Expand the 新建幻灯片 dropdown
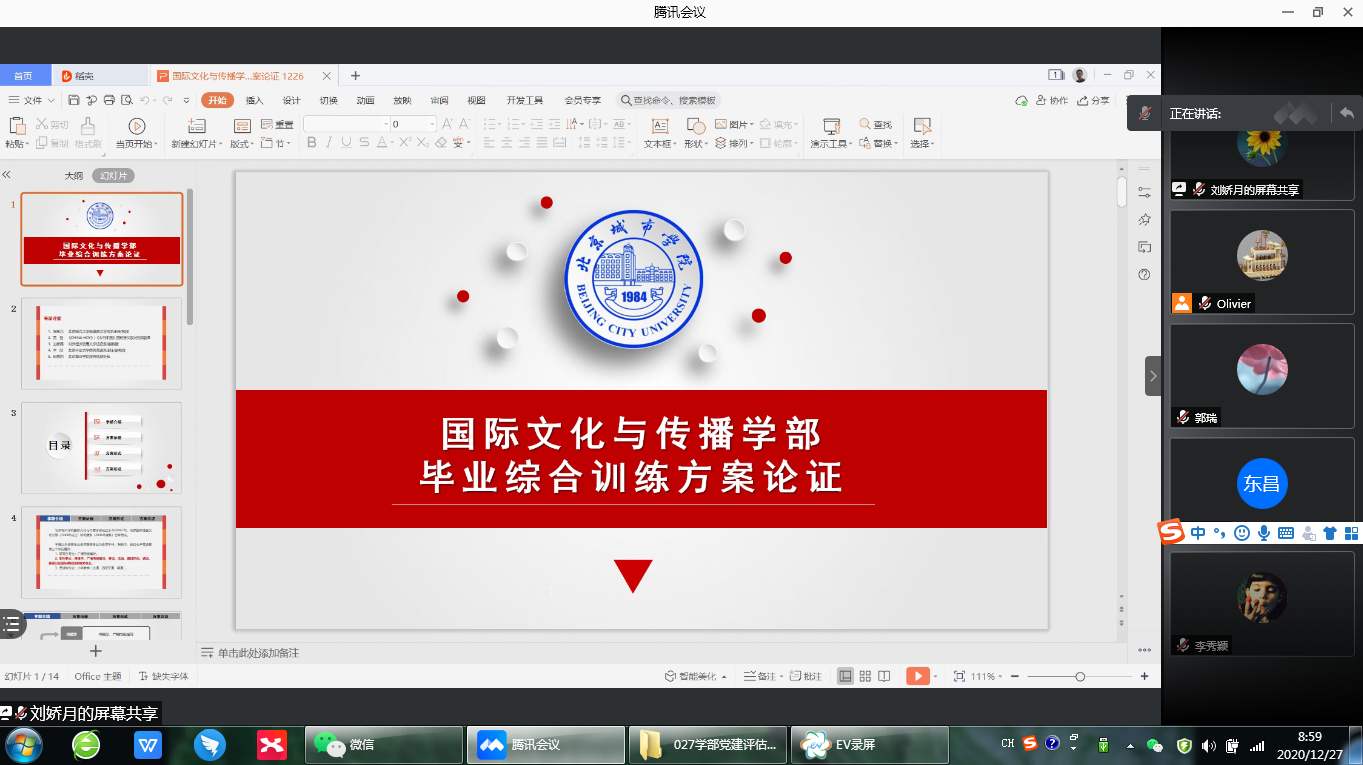Screen dimensions: 1363x765 click(x=221, y=144)
